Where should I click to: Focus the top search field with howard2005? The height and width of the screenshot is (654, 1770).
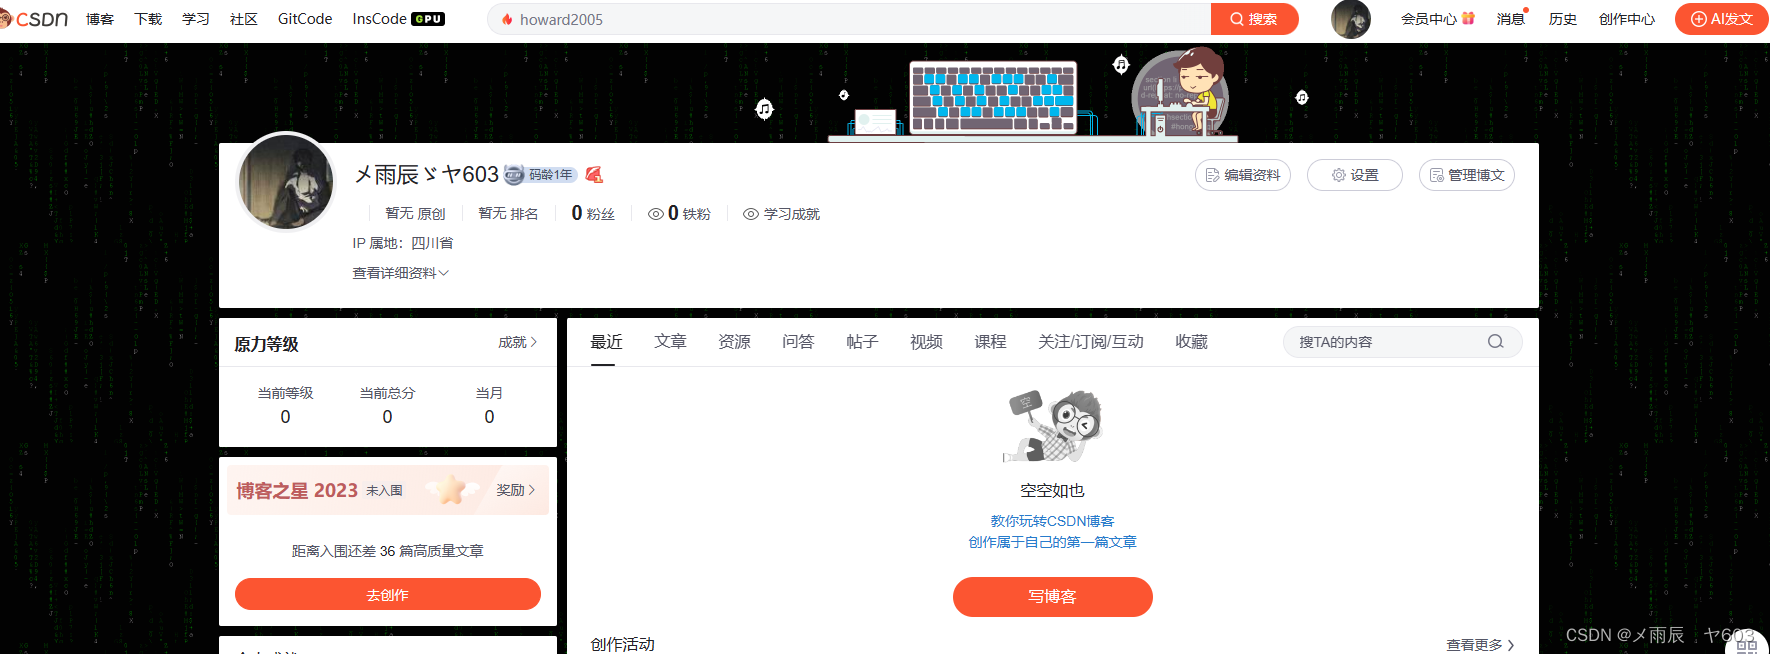tap(850, 19)
